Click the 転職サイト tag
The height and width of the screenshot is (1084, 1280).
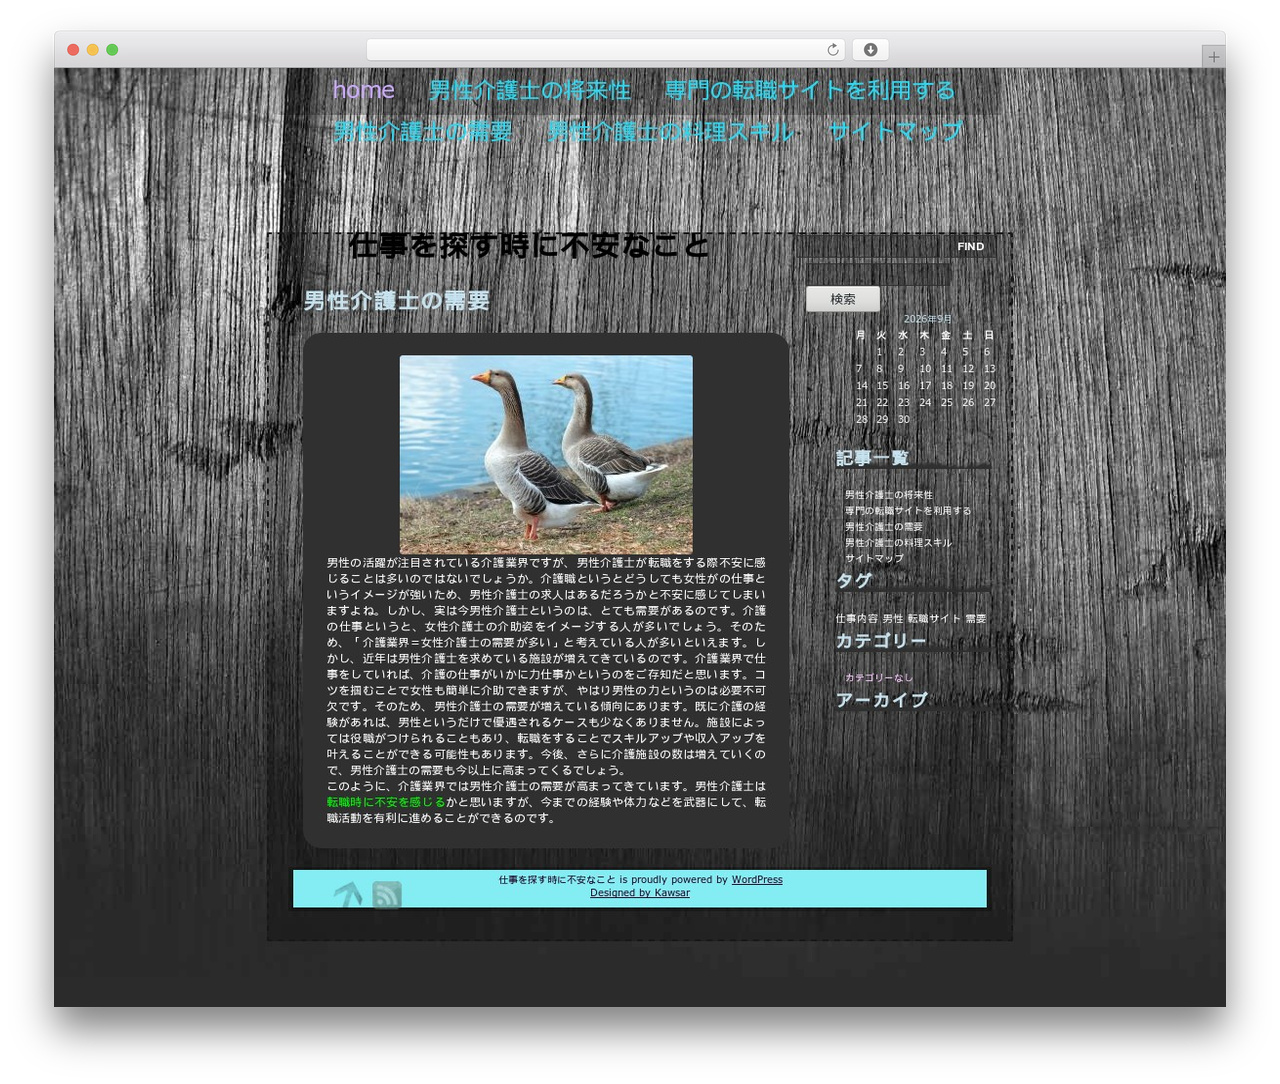[x=934, y=619]
